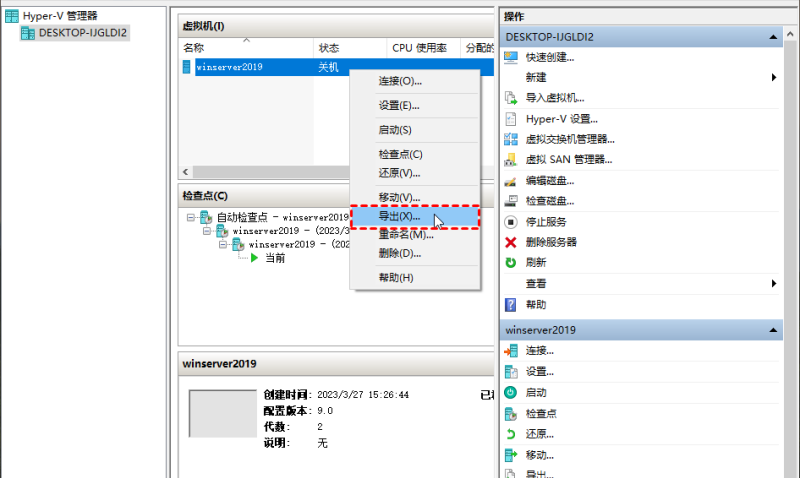Sort by the 状态 column header

click(350, 48)
